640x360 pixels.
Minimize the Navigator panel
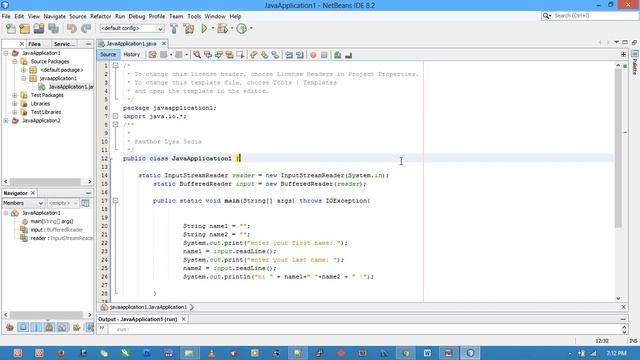click(88, 193)
